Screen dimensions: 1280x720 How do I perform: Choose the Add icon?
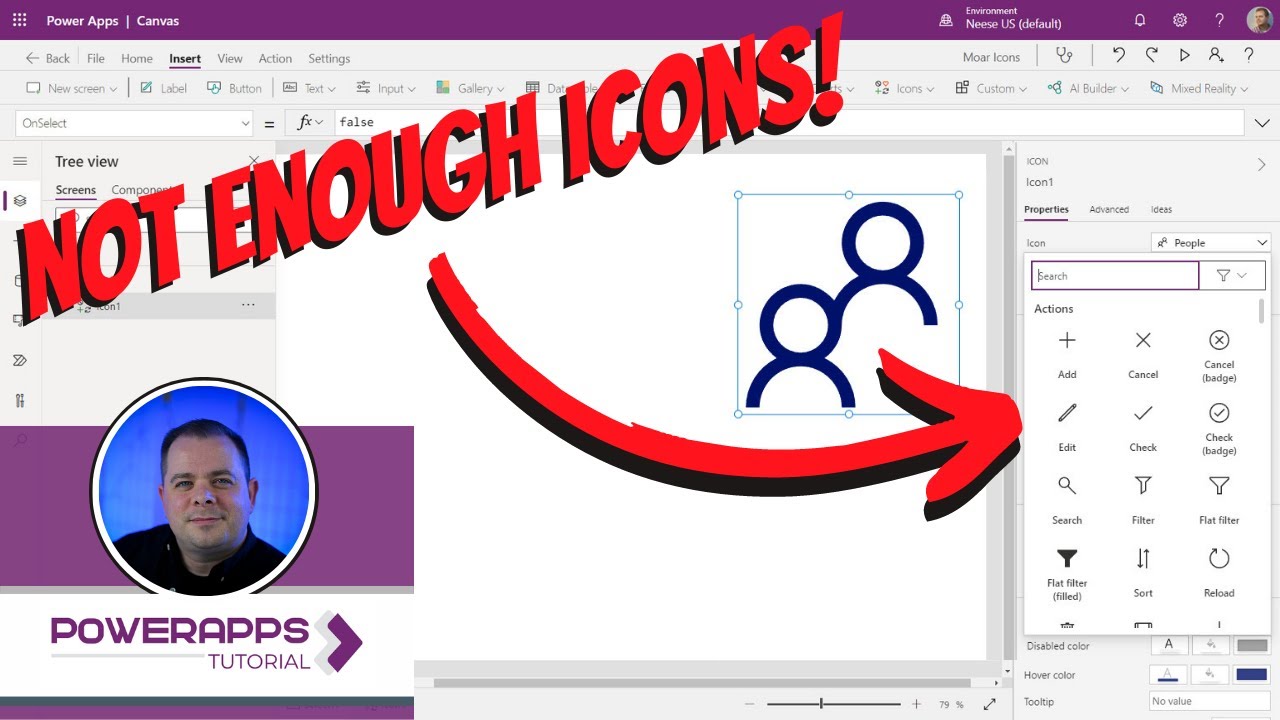point(1067,354)
